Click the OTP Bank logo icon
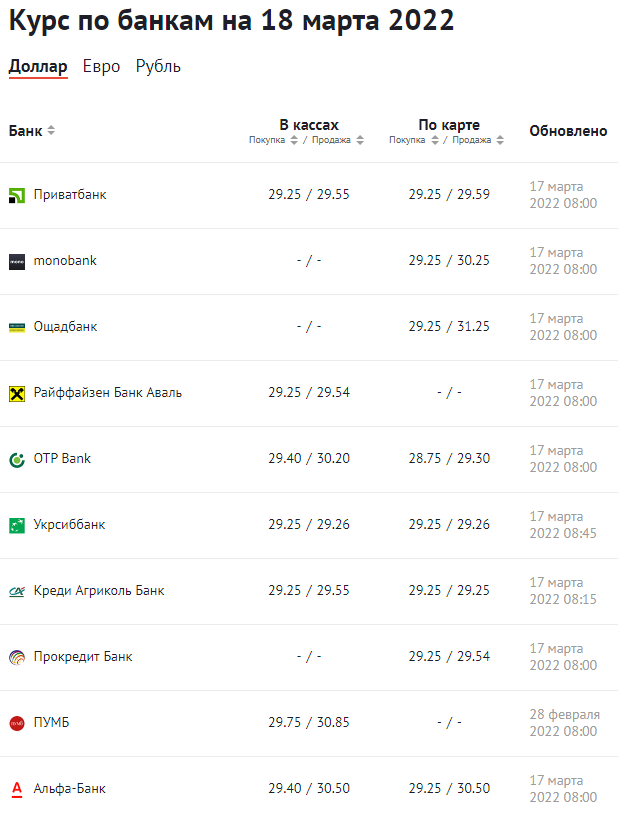The image size is (630, 816). click(17, 460)
